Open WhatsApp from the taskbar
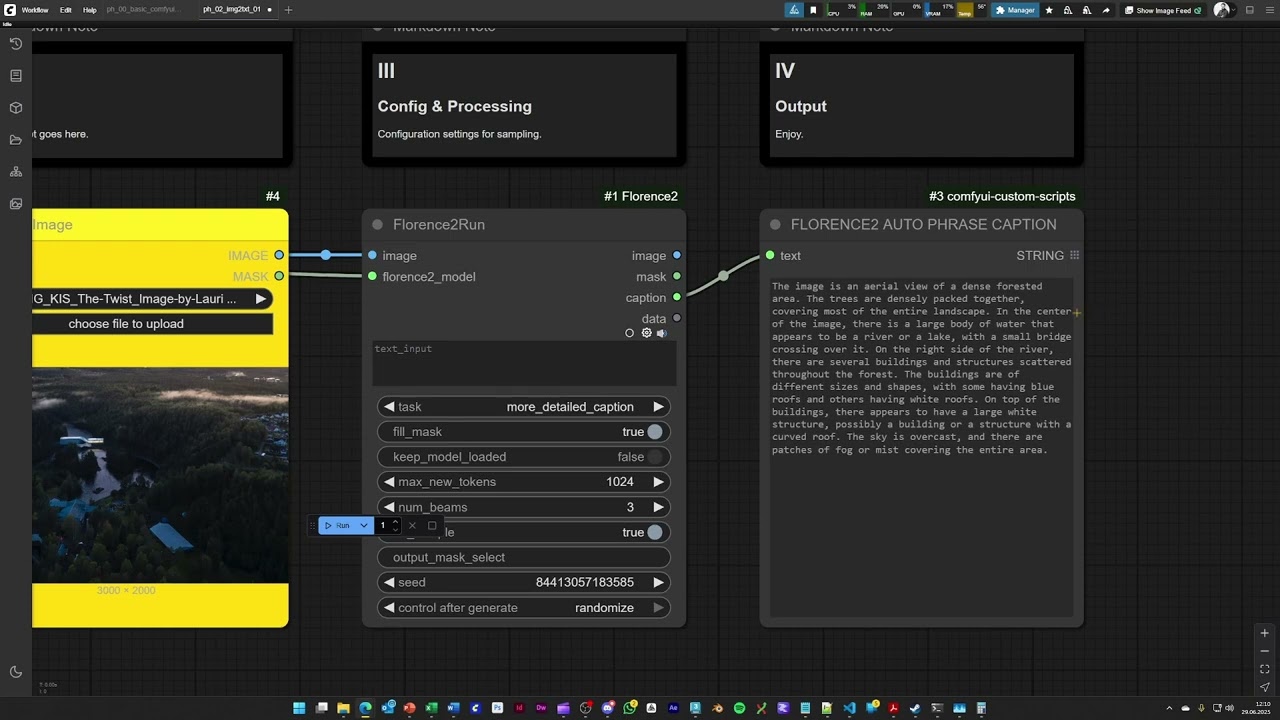 click(x=630, y=708)
